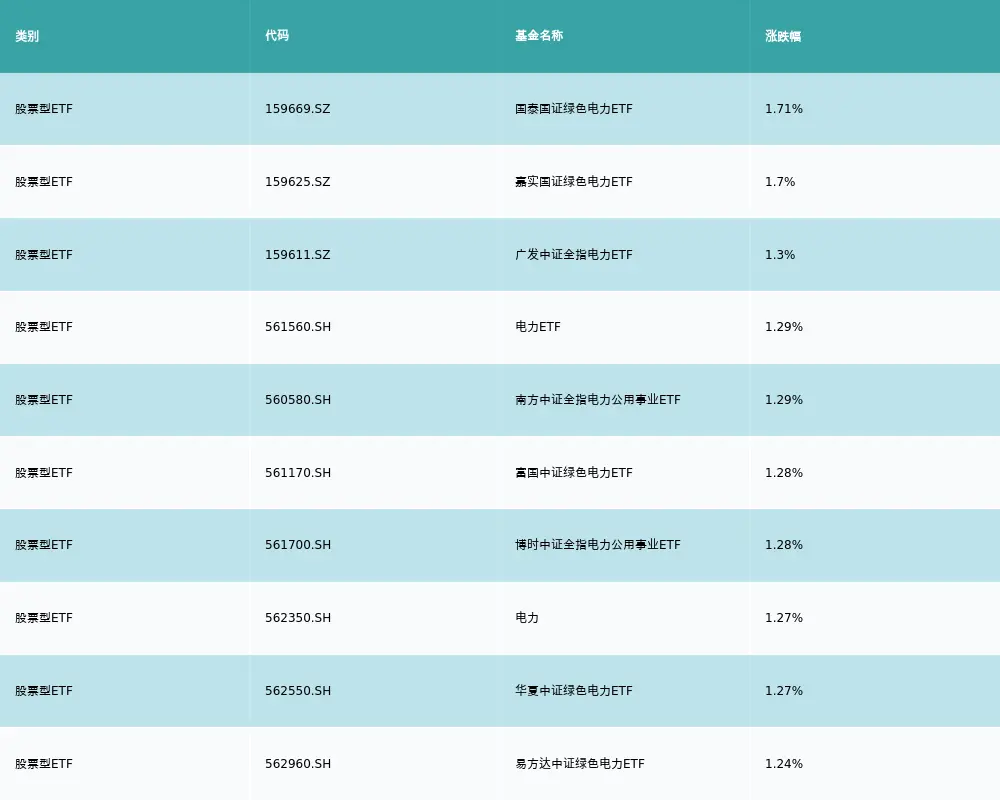This screenshot has height=800, width=1000.
Task: Click fund name 嘉实国证绿色电力ETF
Action: pos(574,182)
